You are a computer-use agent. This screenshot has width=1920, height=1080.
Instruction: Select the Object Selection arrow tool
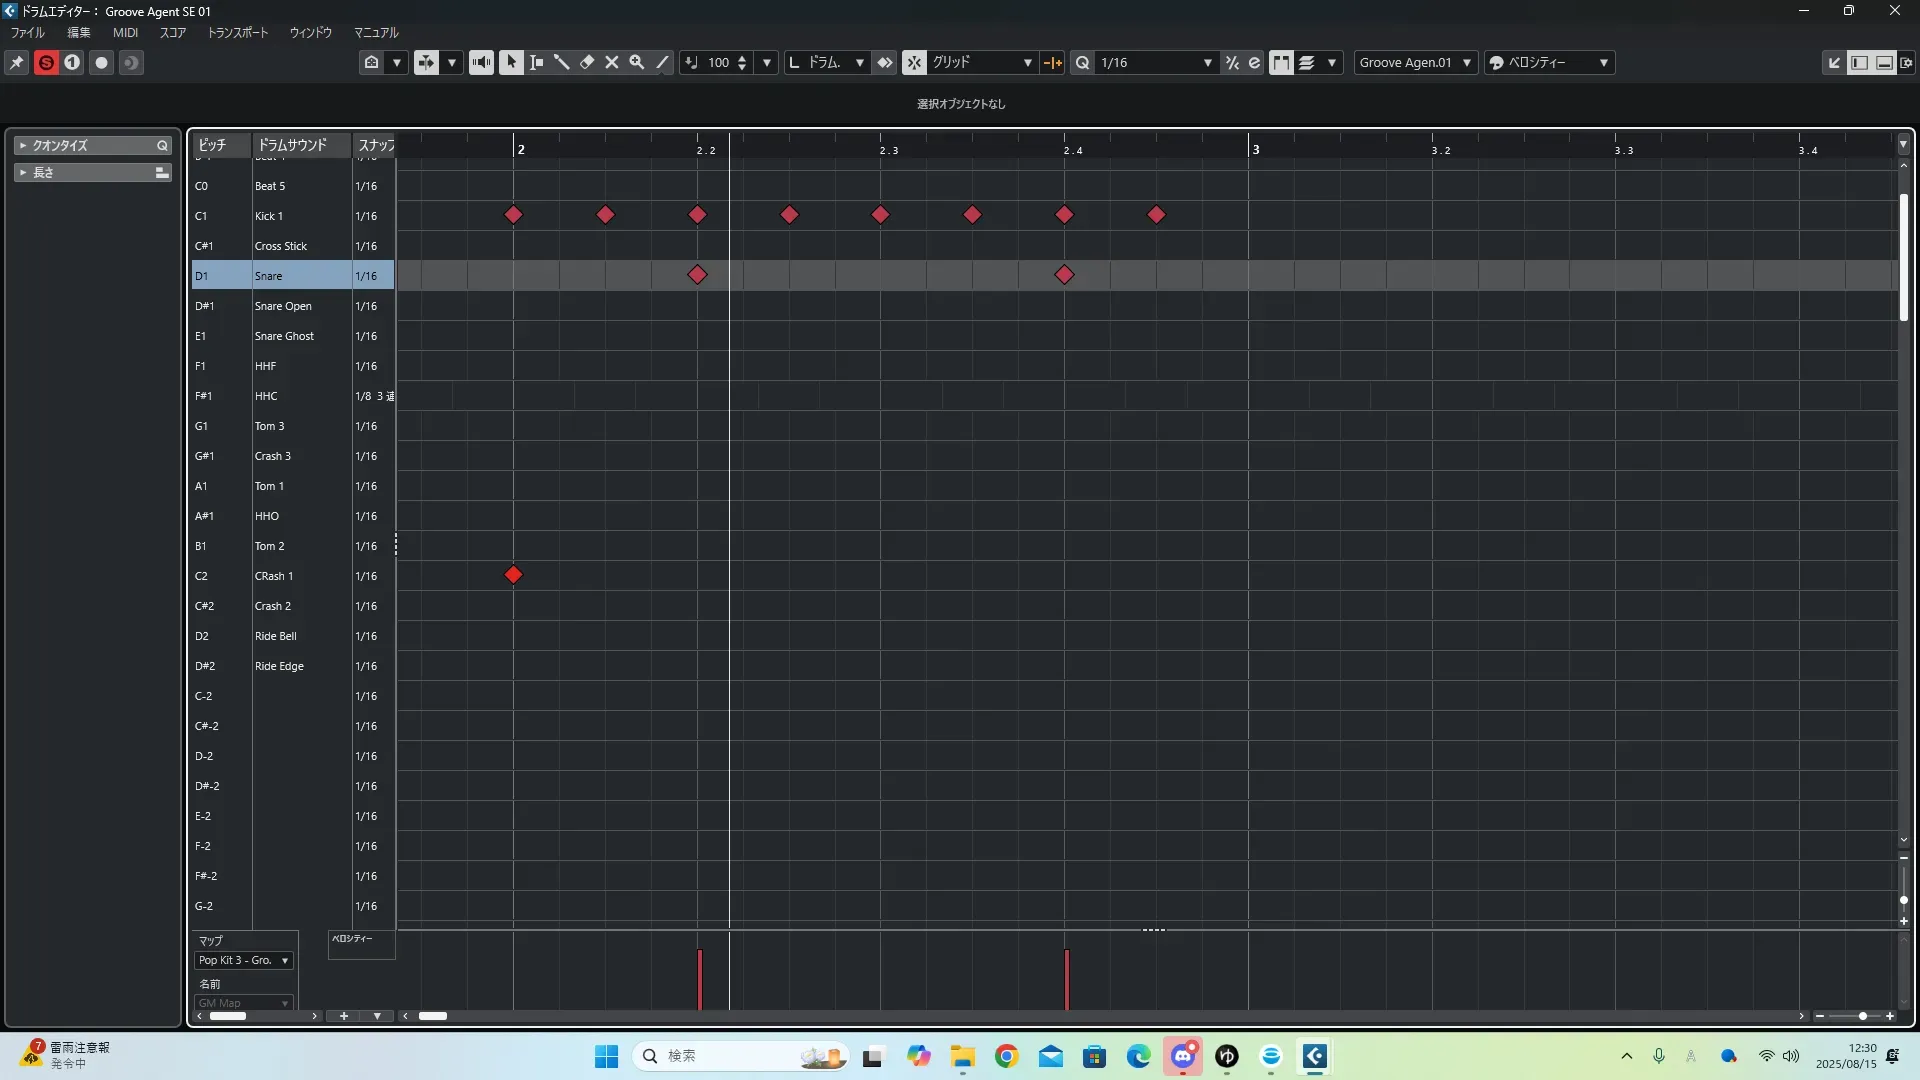point(511,62)
